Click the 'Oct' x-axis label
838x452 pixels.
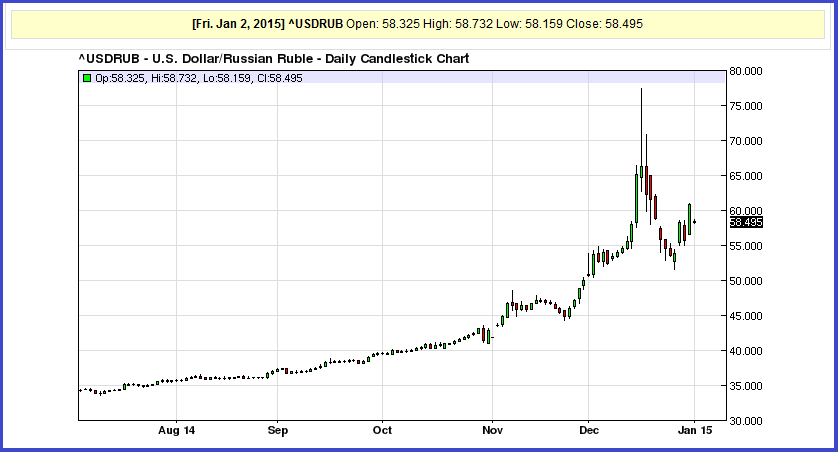click(x=382, y=430)
